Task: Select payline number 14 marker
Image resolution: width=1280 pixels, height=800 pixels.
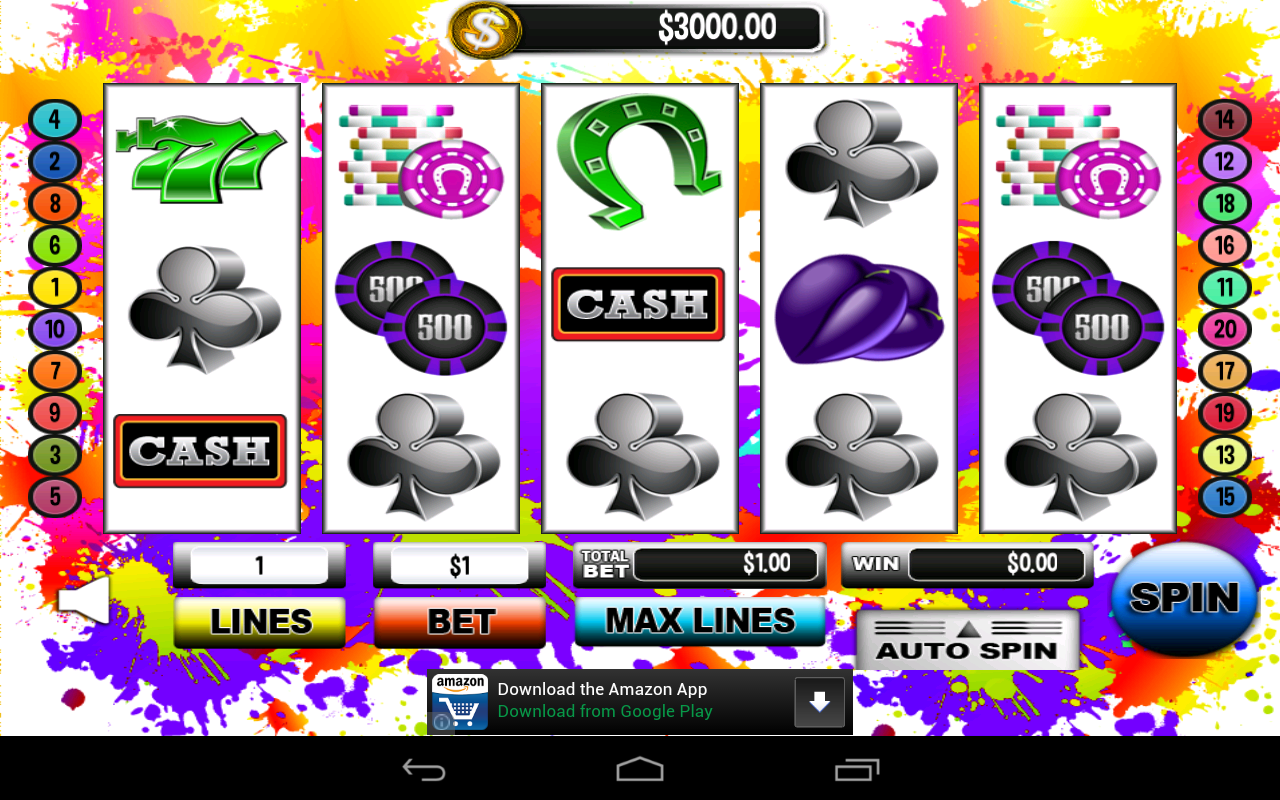Action: tap(1225, 120)
